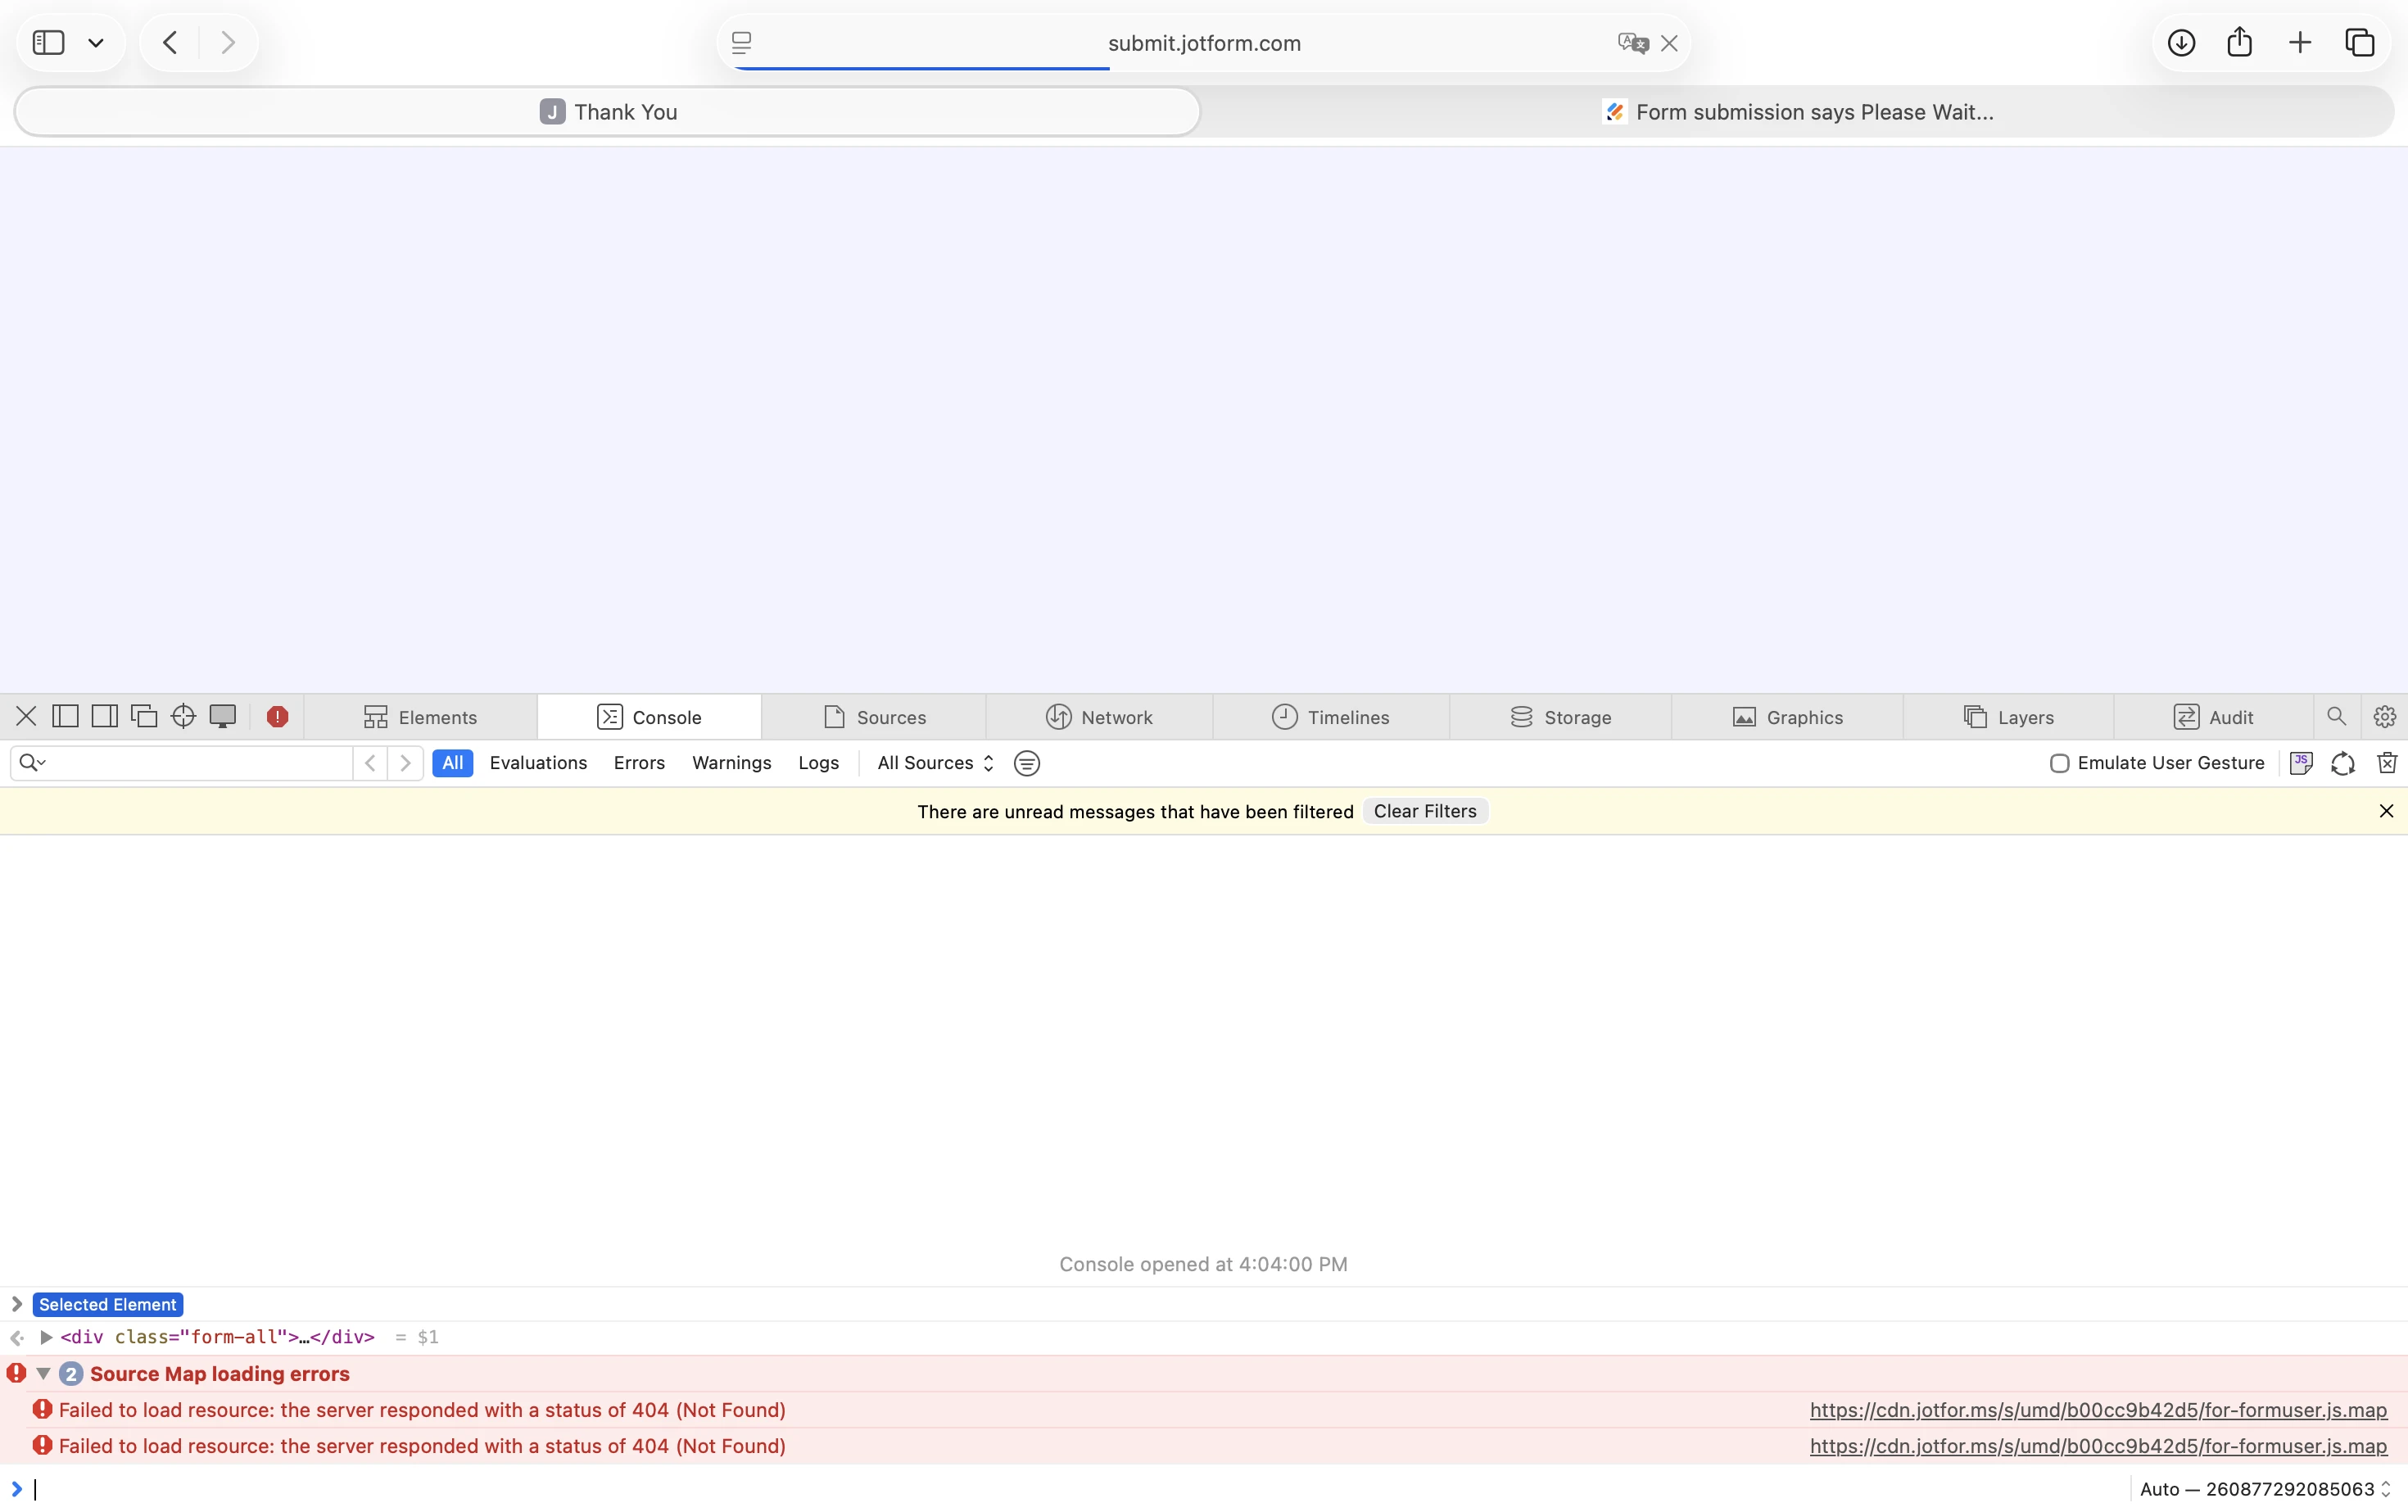
Task: Jump to previous search result arrow
Action: (370, 763)
